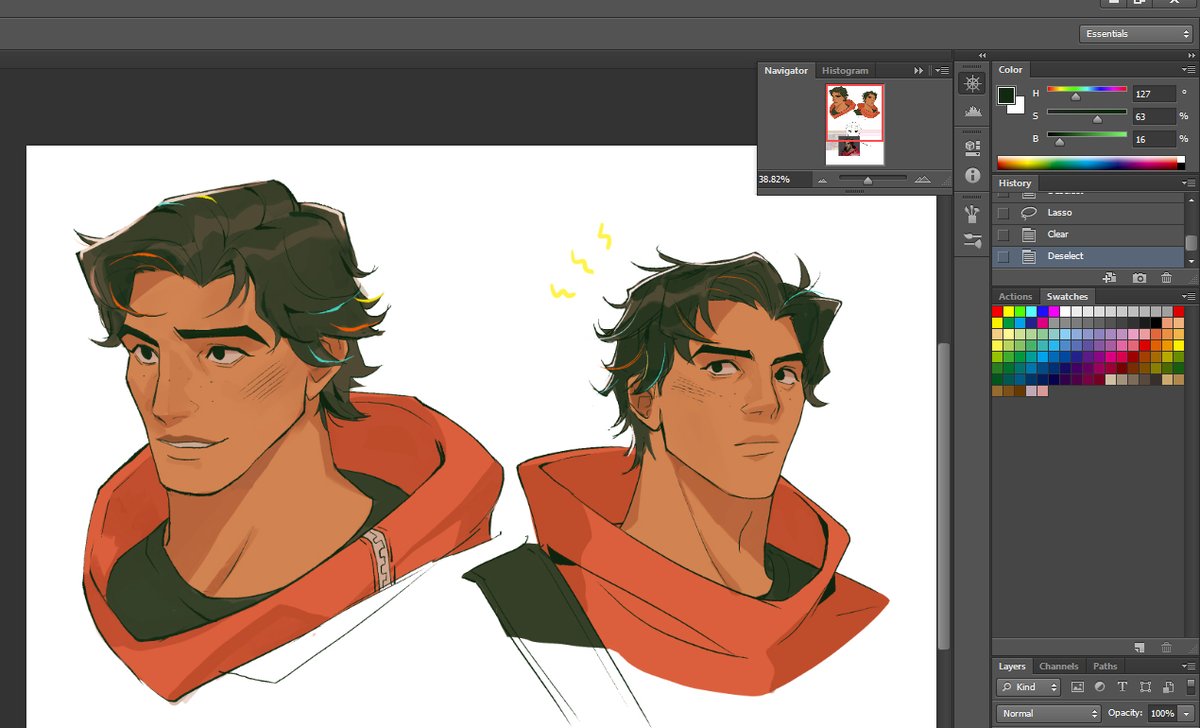Open the Essentials workspace dropdown

[x=1135, y=34]
